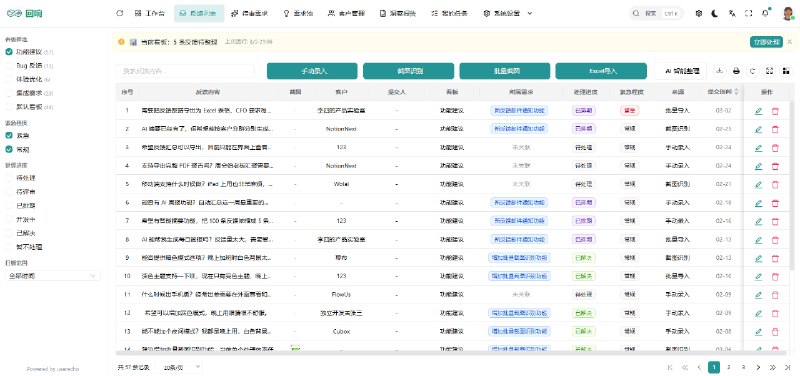This screenshot has width=800, height=376.
Task: Check the 默认看板 board filter
Action: tap(9, 107)
